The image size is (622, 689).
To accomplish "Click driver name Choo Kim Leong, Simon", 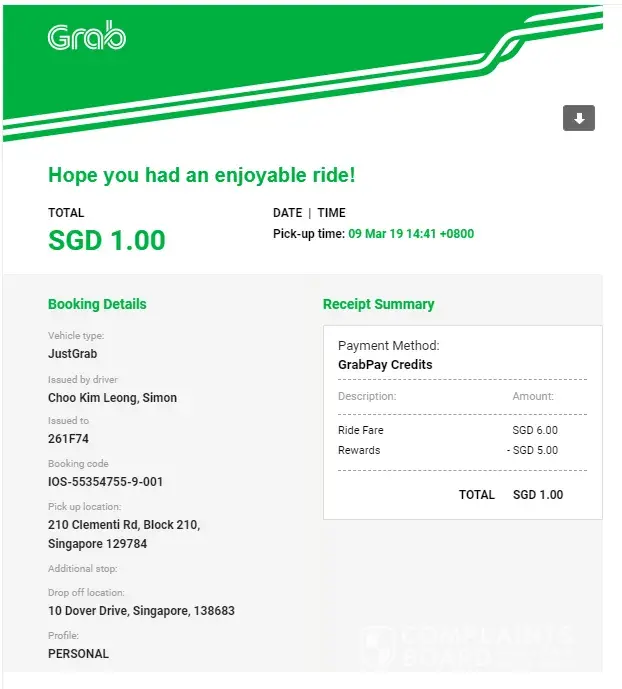I will (x=112, y=398).
